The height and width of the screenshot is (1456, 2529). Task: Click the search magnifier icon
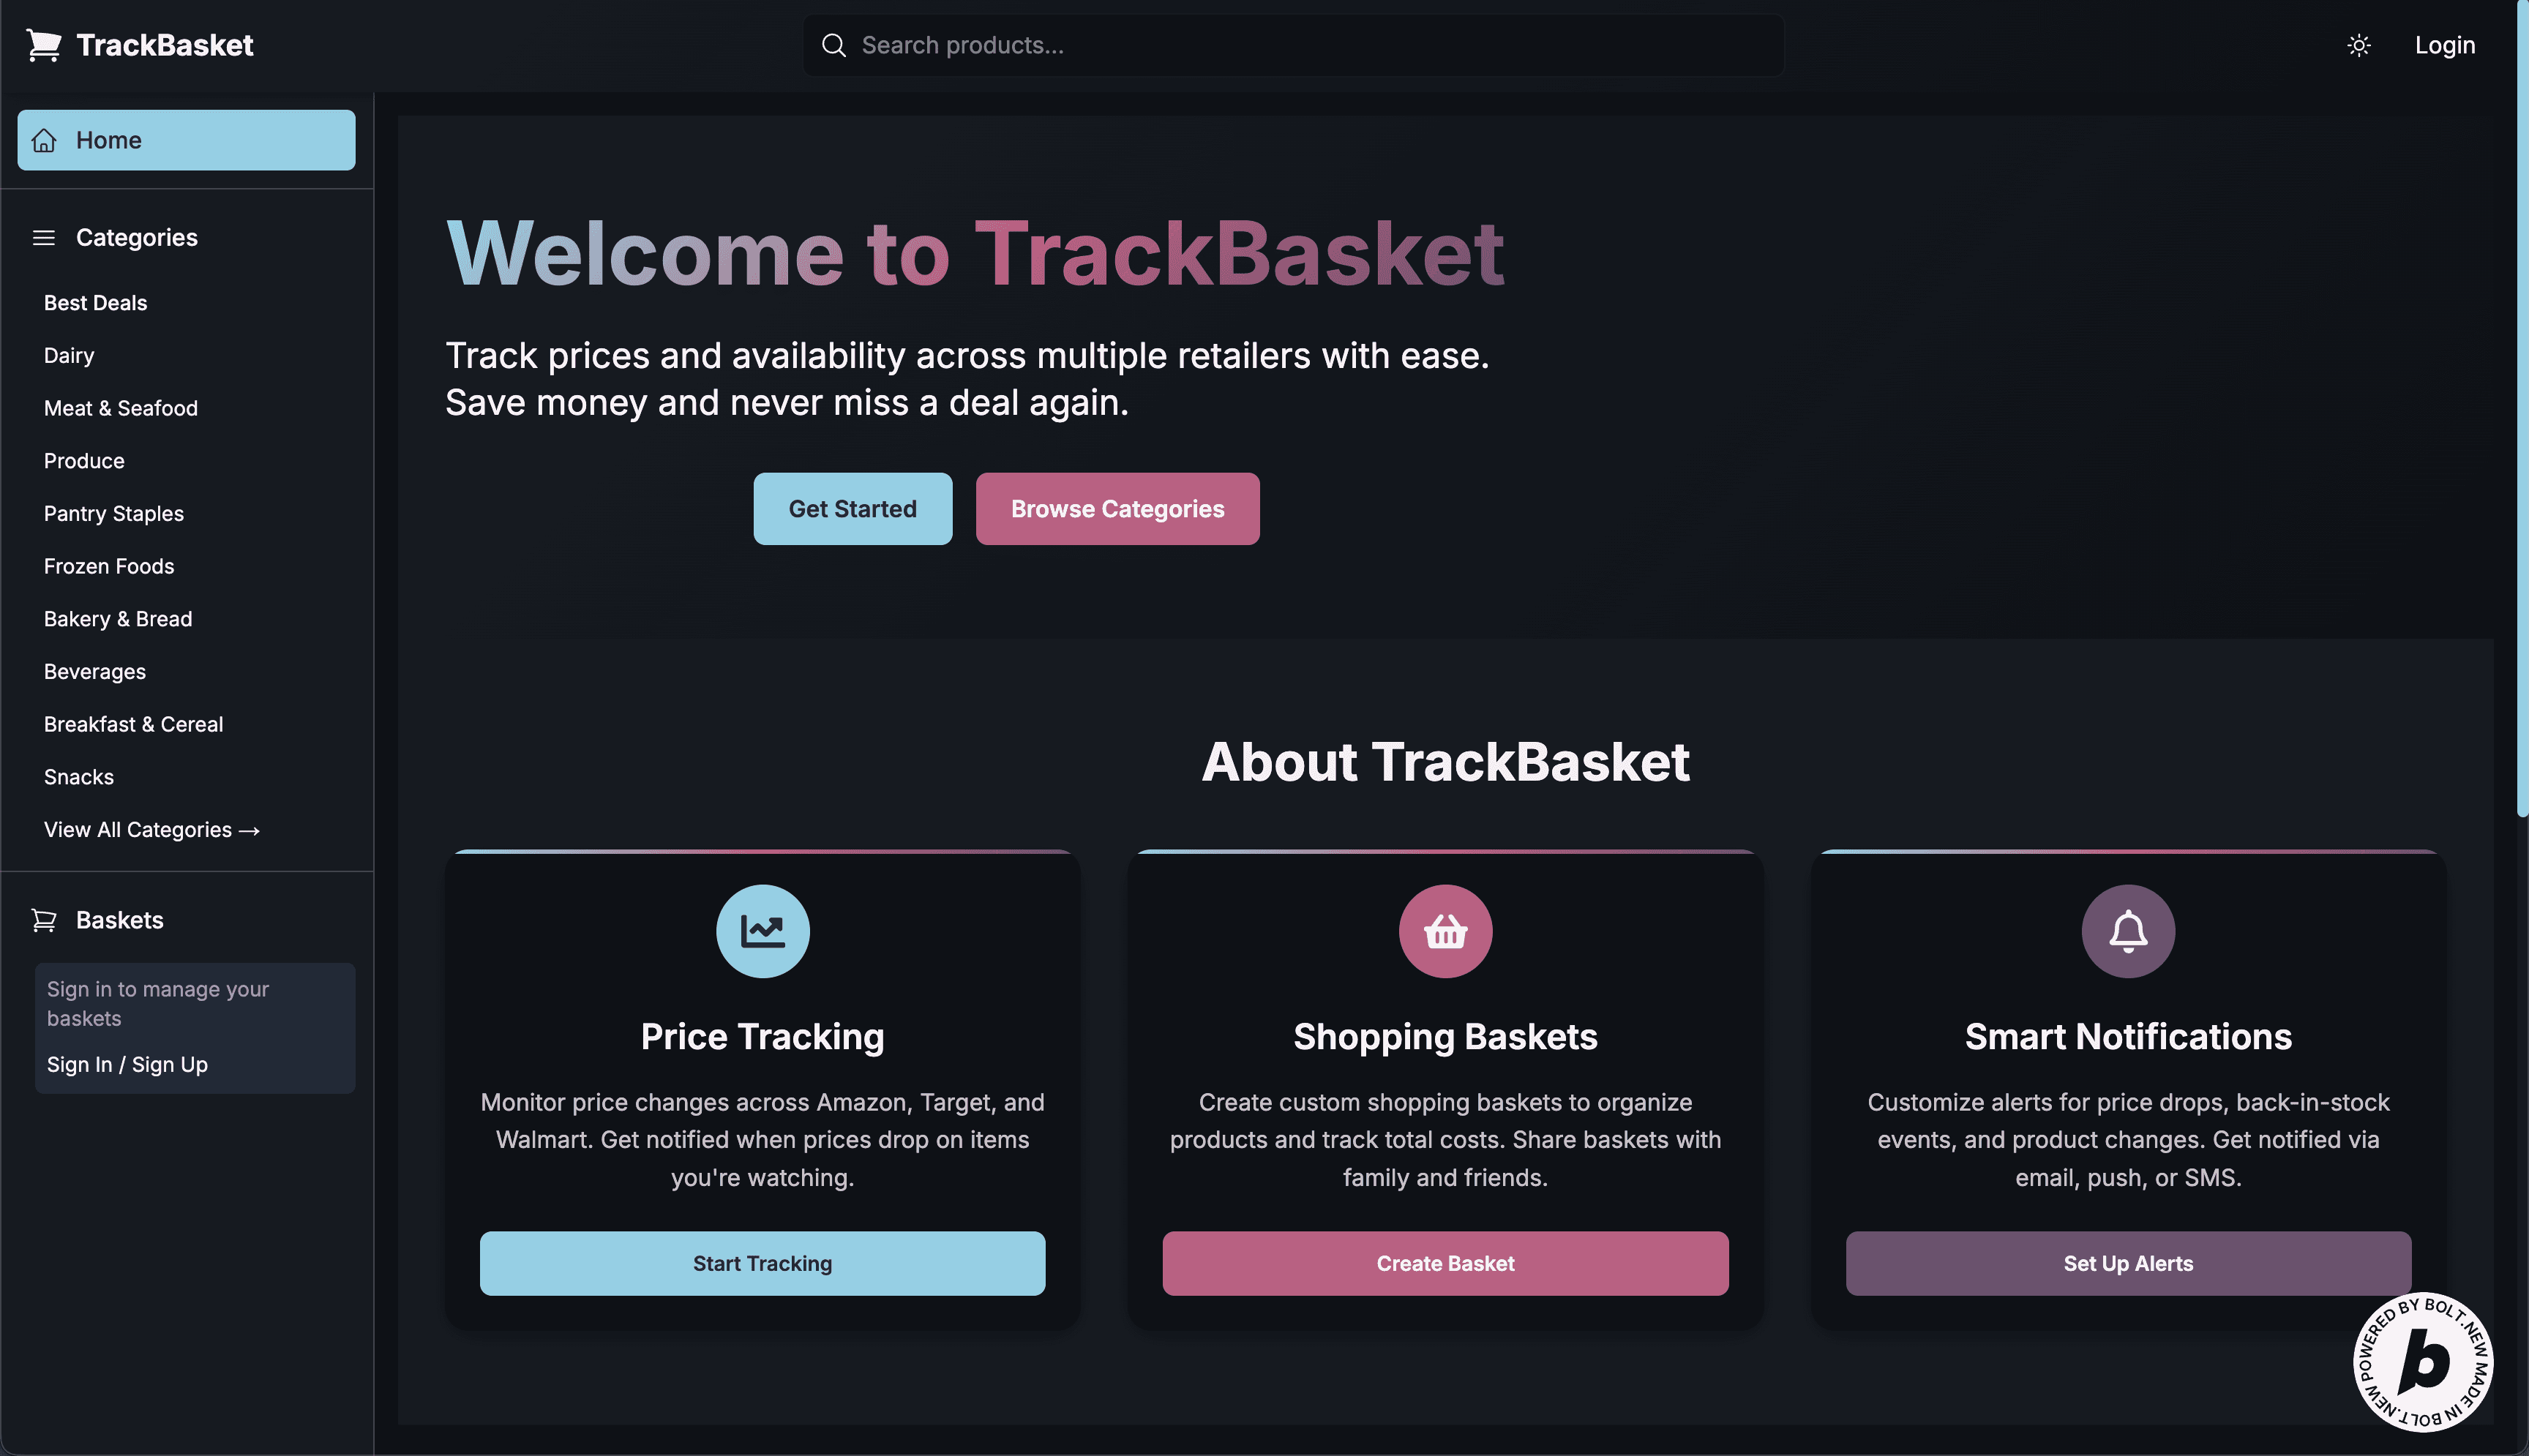(833, 45)
